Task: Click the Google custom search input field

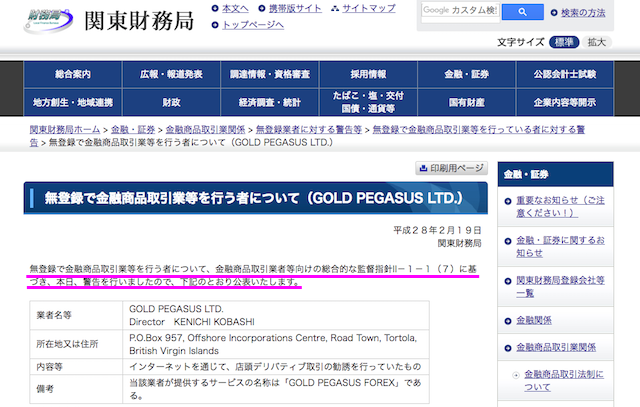Action: pos(460,11)
